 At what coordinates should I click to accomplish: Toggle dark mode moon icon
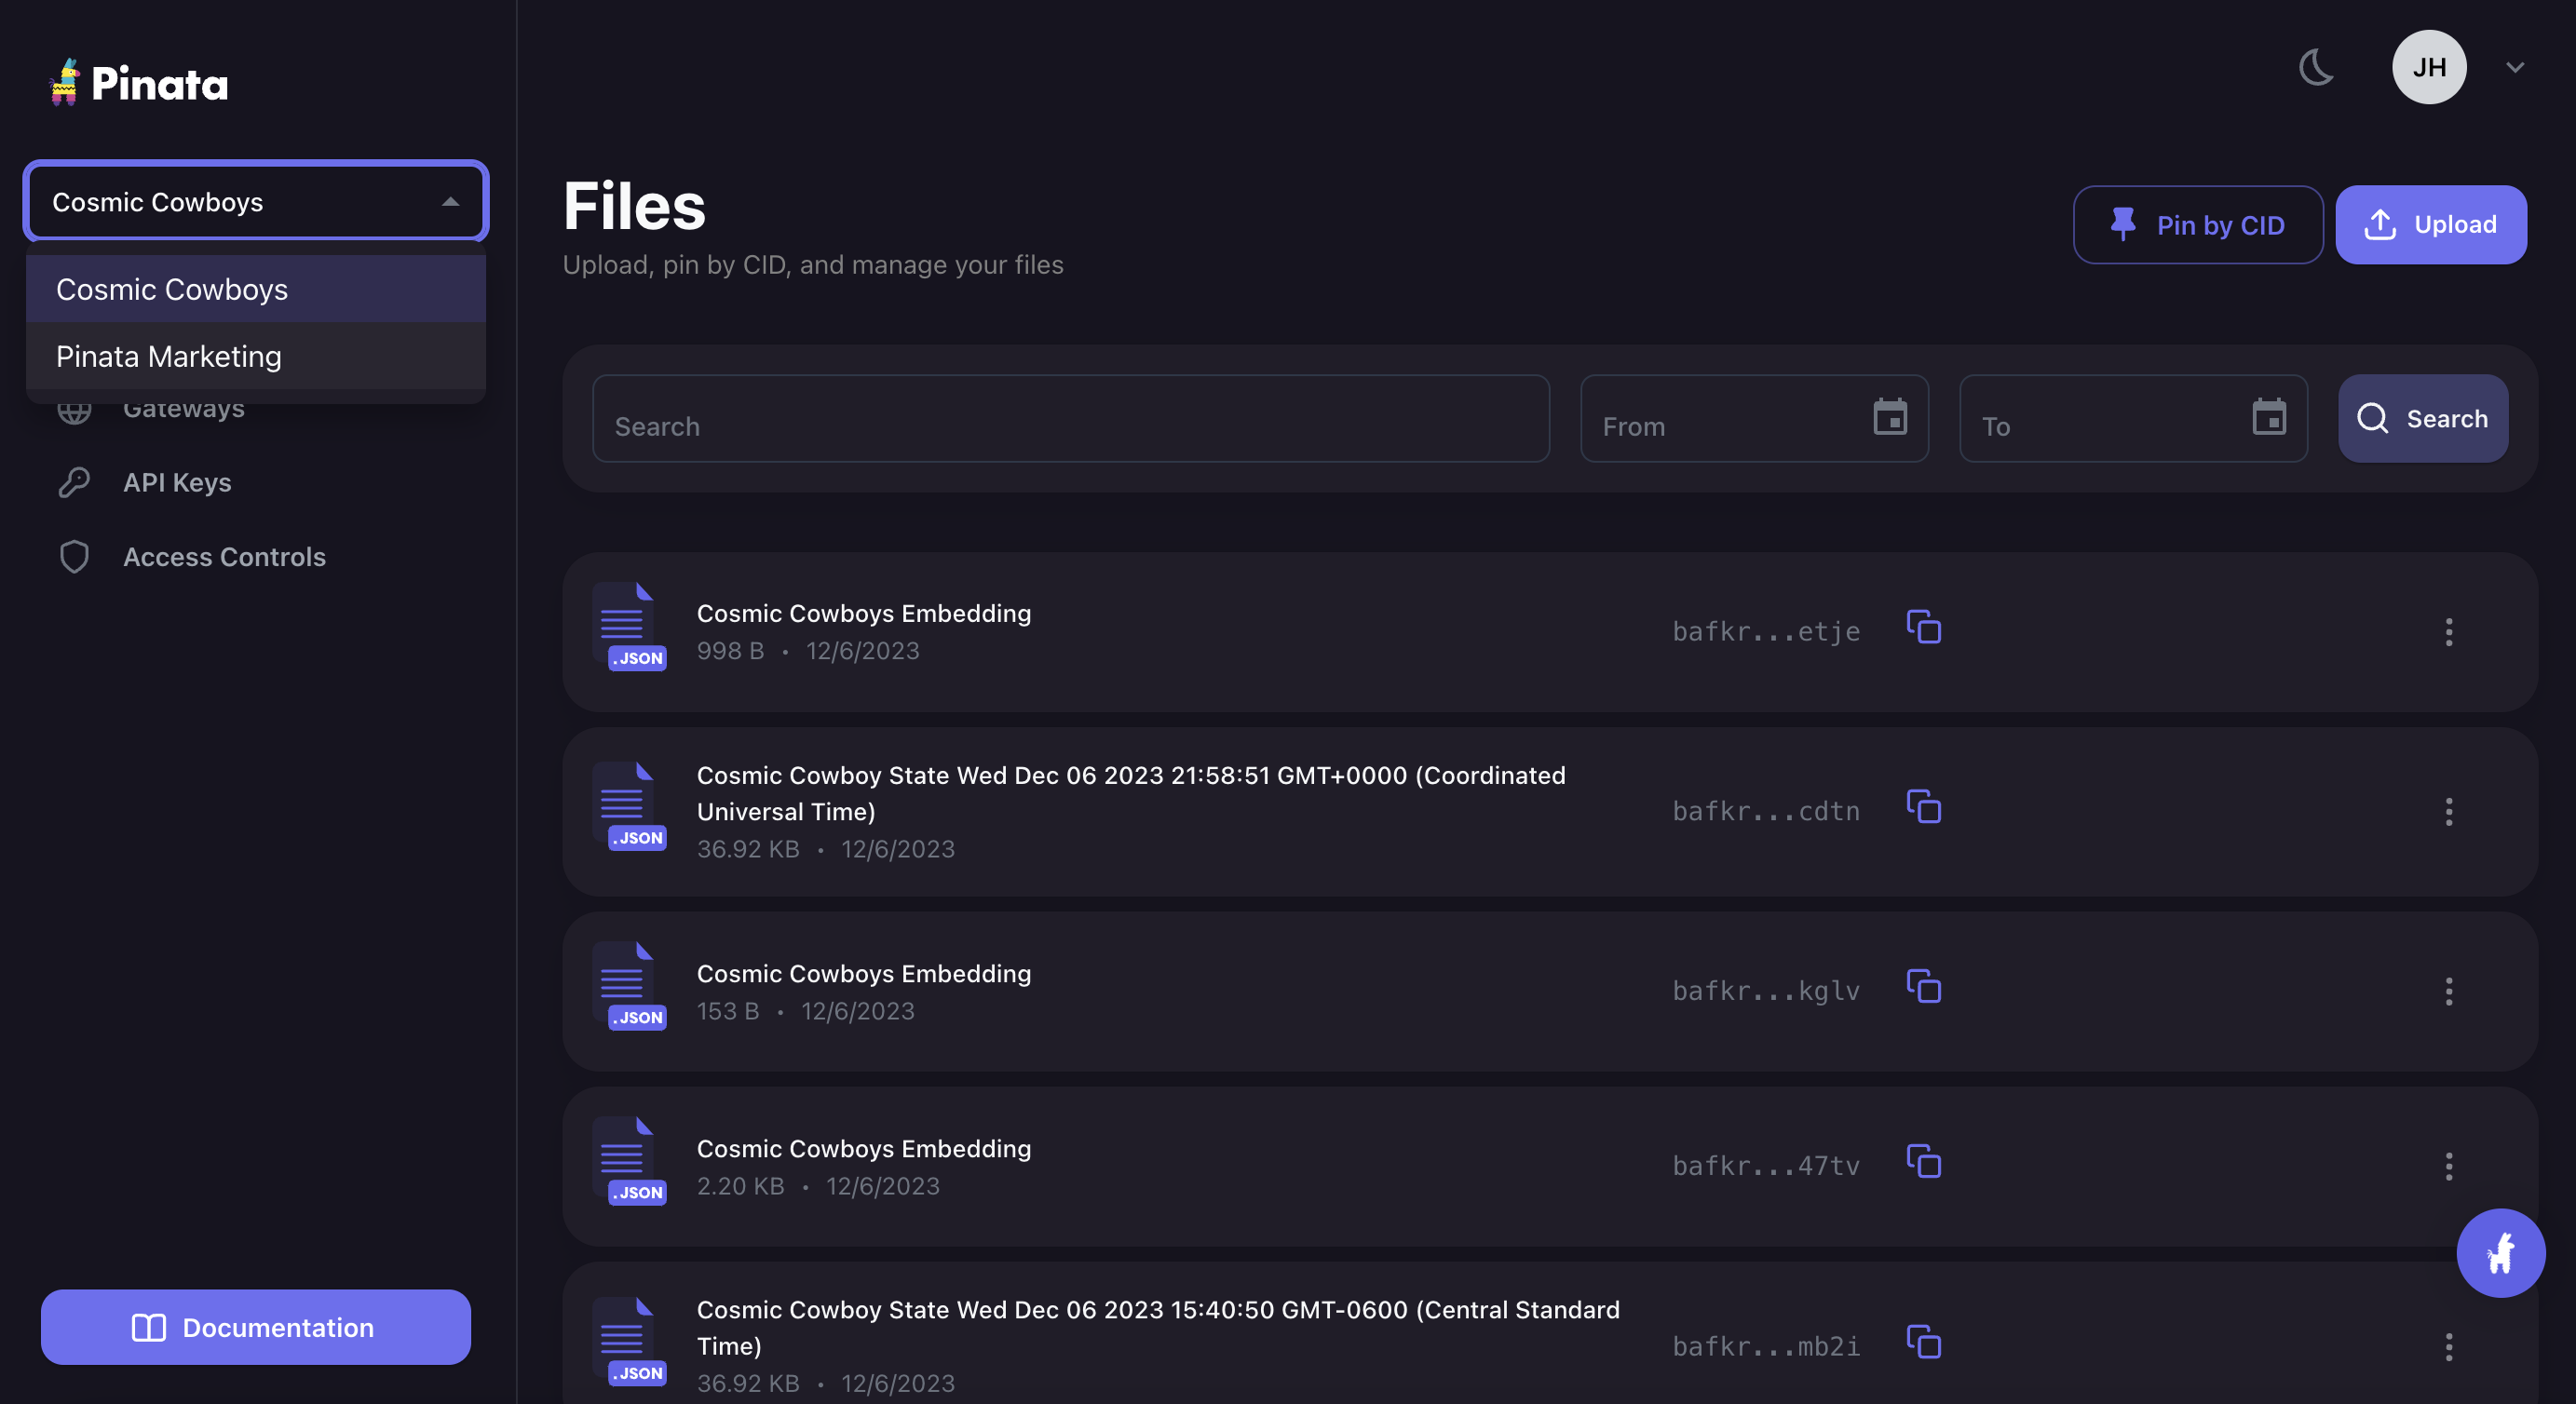click(x=2316, y=68)
